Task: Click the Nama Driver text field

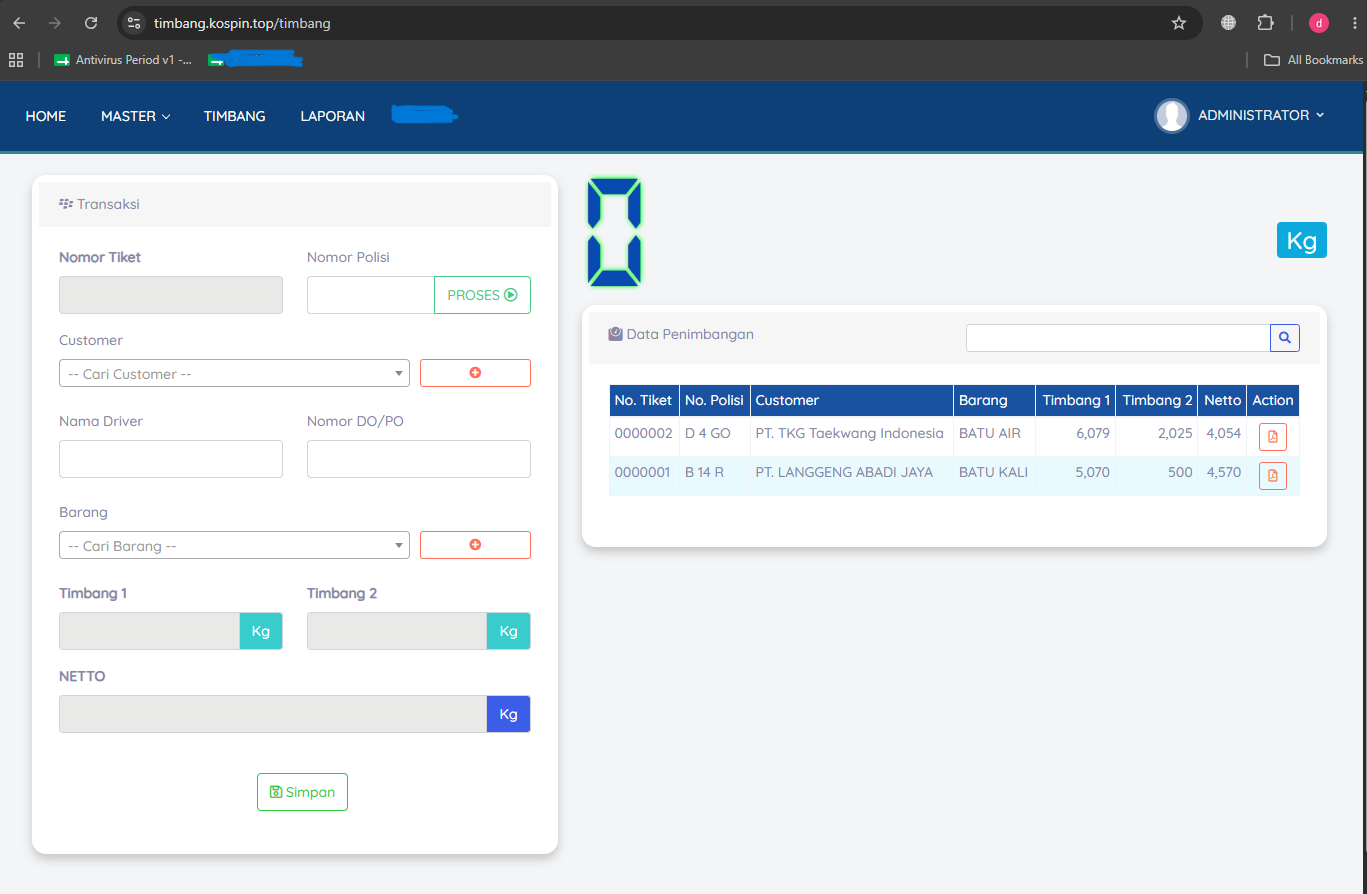Action: click(171, 459)
